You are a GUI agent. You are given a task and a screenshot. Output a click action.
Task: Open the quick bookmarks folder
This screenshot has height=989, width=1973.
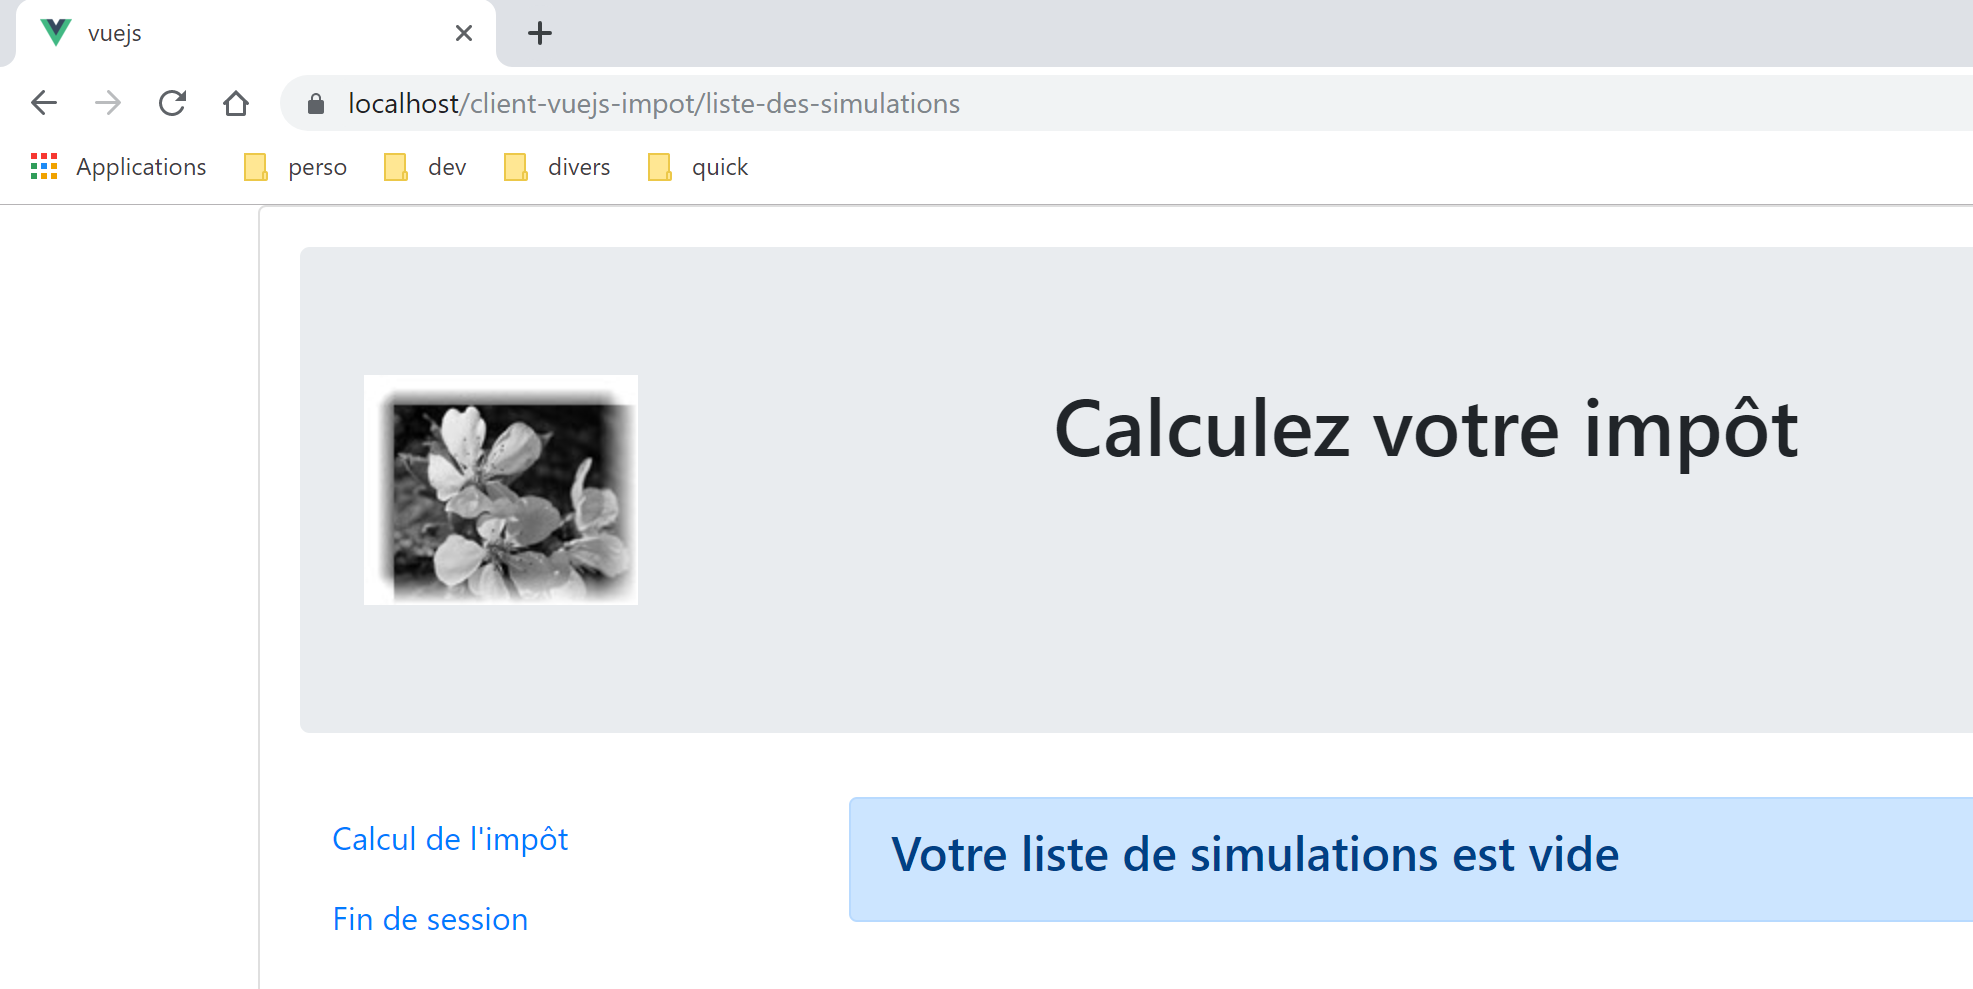[699, 167]
